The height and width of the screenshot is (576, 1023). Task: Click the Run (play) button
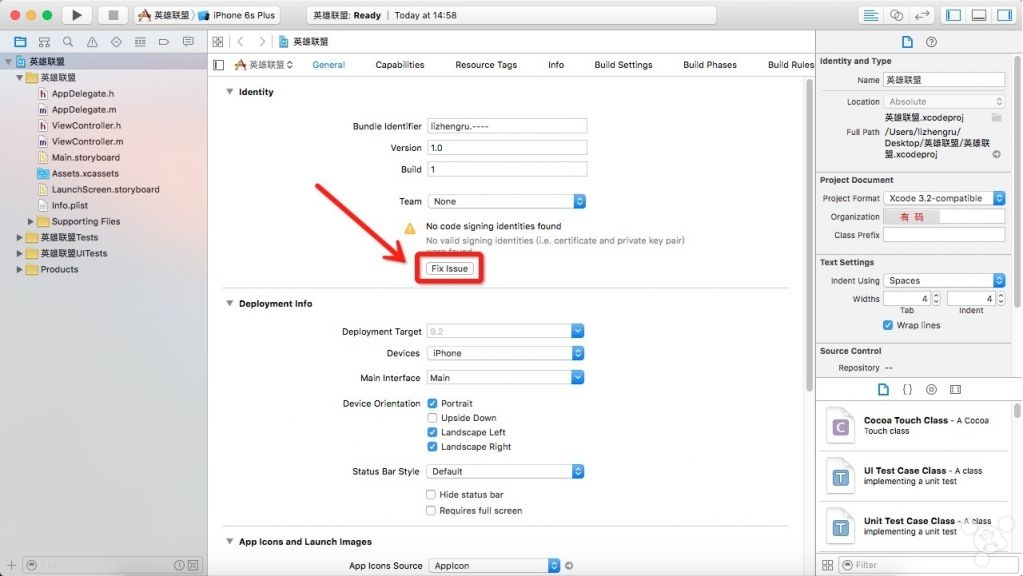(76, 15)
